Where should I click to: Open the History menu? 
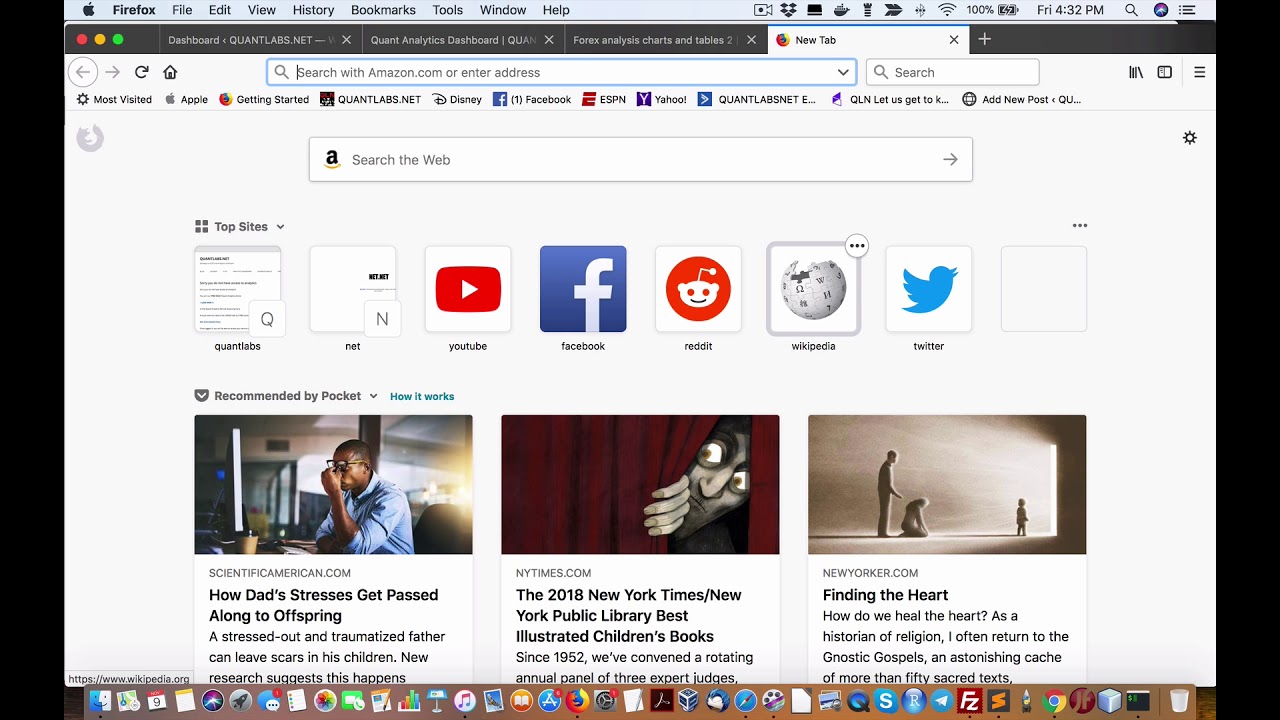314,10
